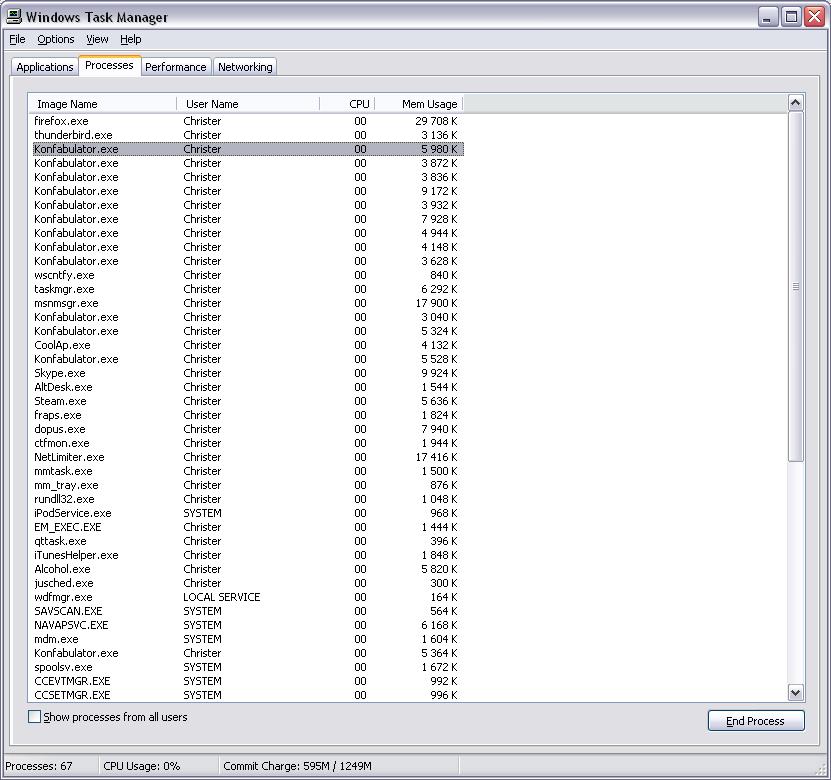The width and height of the screenshot is (831, 780).
Task: Select the Alcohol.exe process
Action: [248, 569]
